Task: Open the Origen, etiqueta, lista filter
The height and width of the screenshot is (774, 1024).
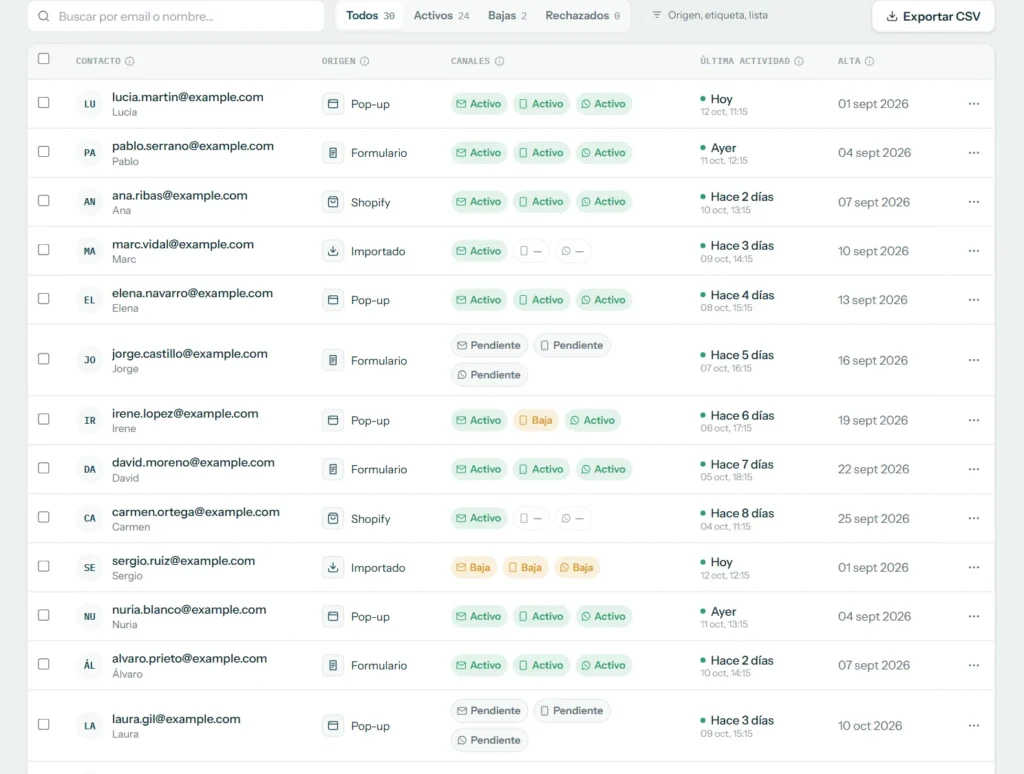Action: click(711, 15)
